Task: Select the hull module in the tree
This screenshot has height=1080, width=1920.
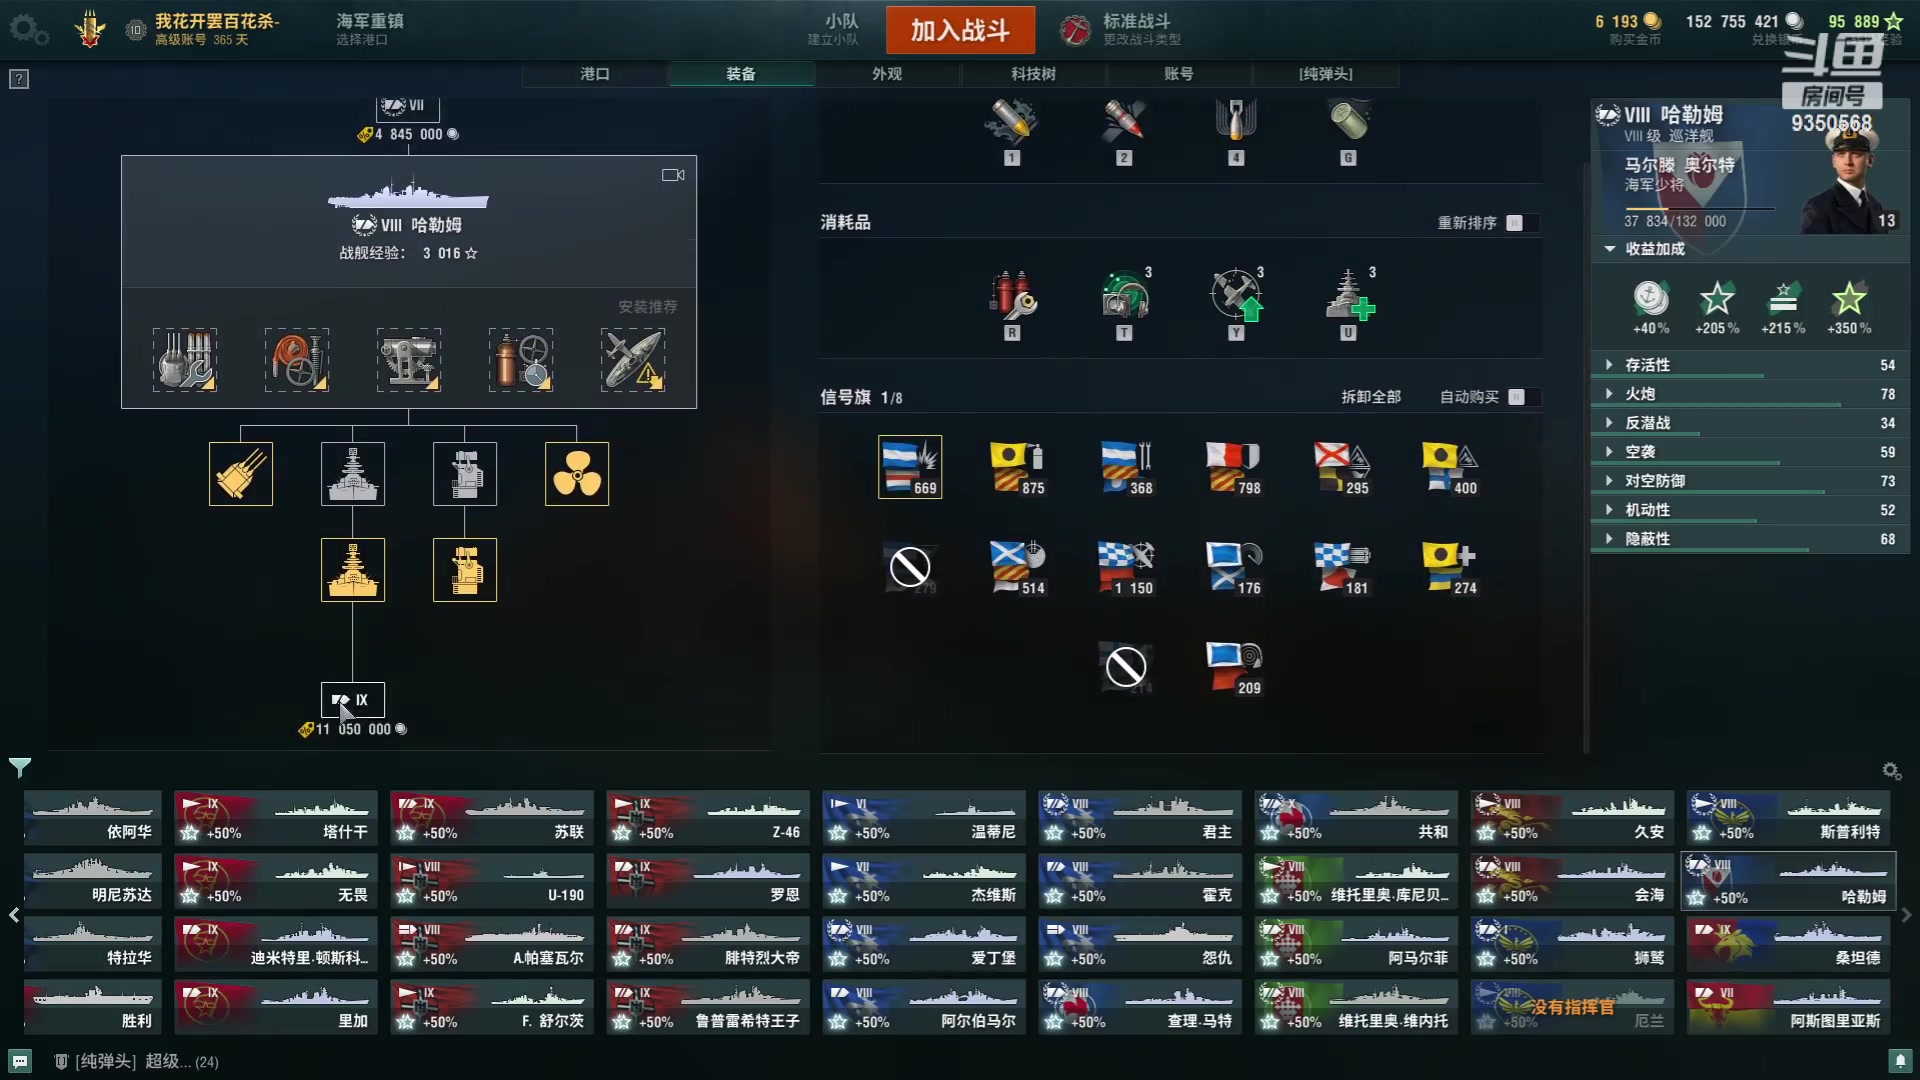Action: [353, 474]
